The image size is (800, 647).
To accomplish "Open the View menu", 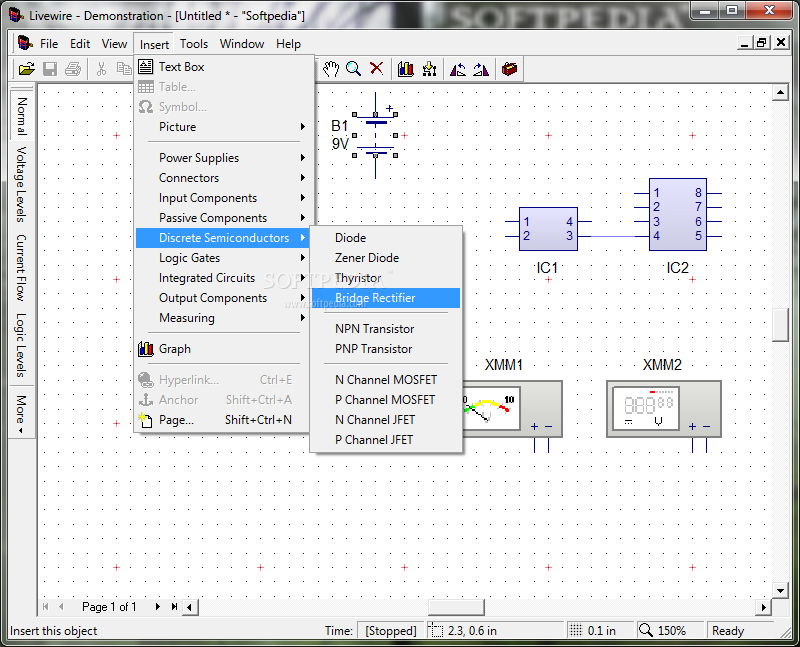I will [x=114, y=44].
